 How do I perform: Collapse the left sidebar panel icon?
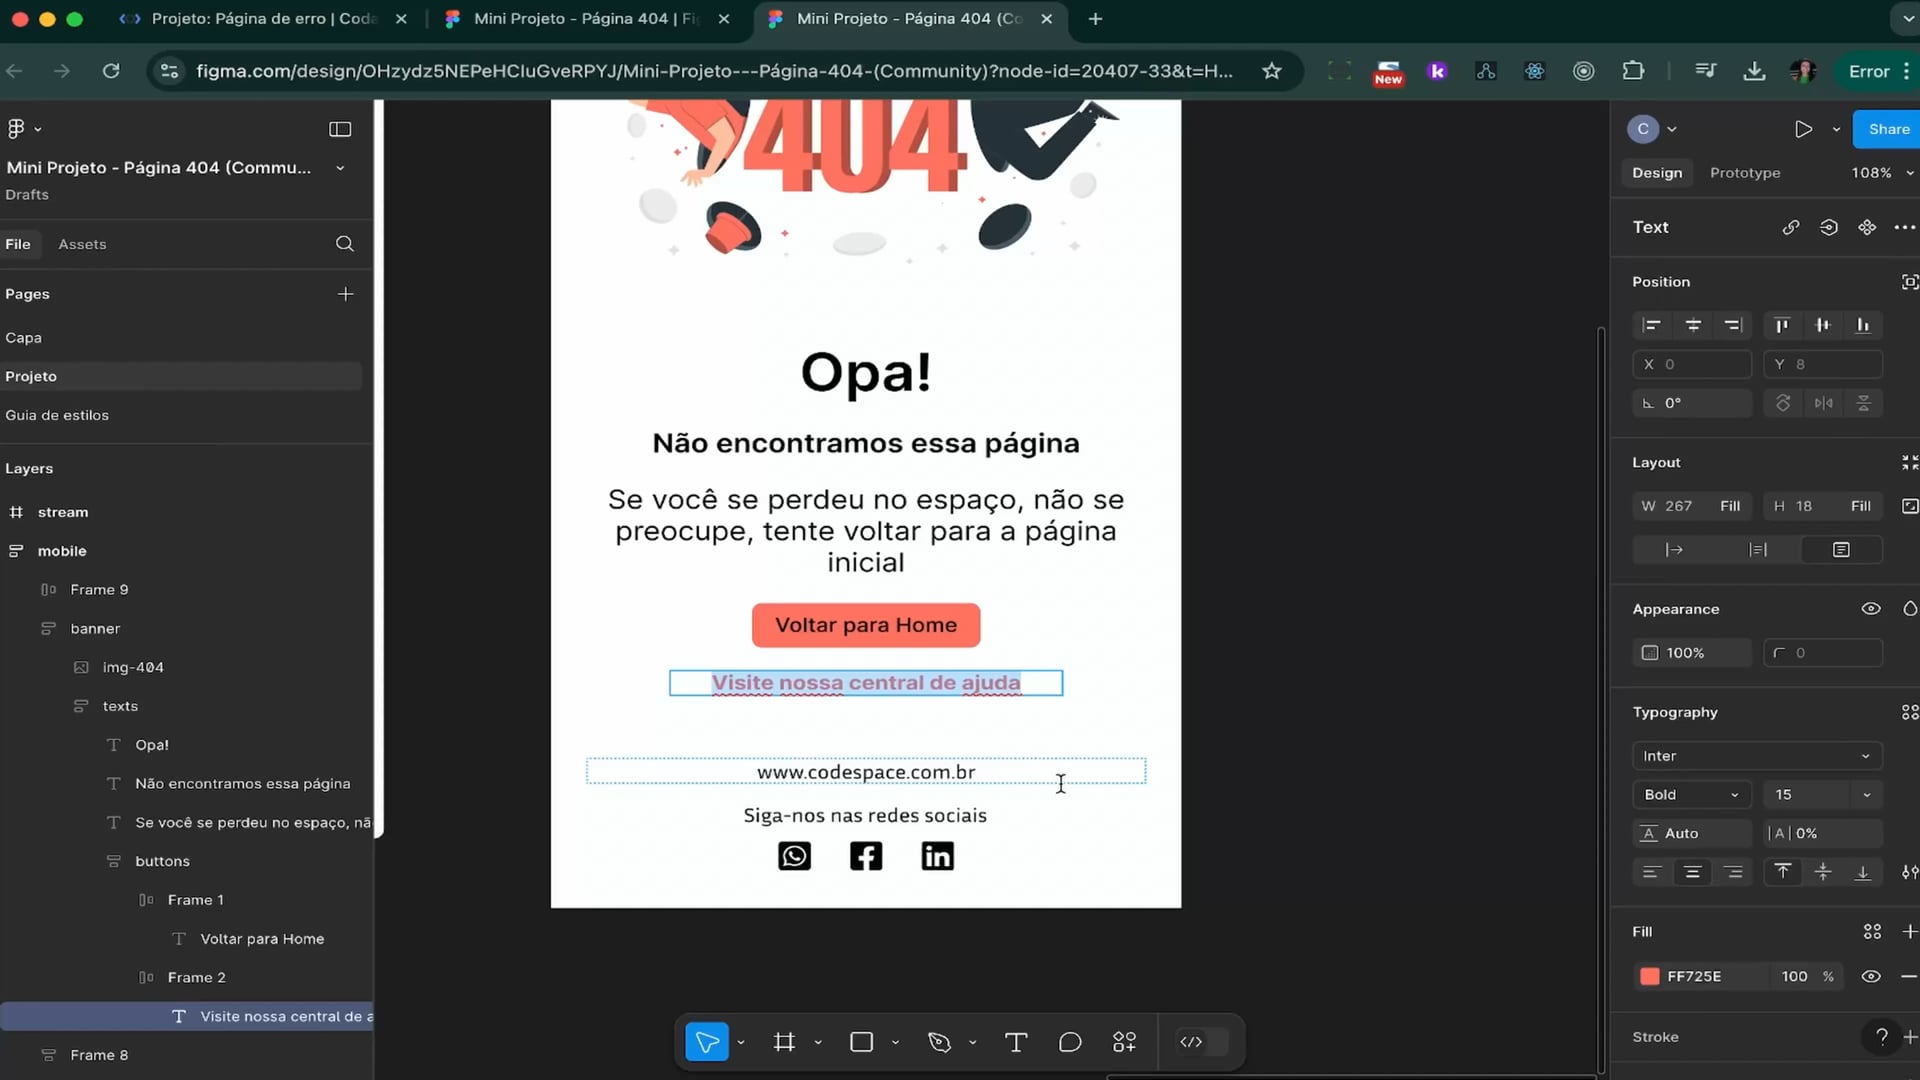click(x=340, y=129)
